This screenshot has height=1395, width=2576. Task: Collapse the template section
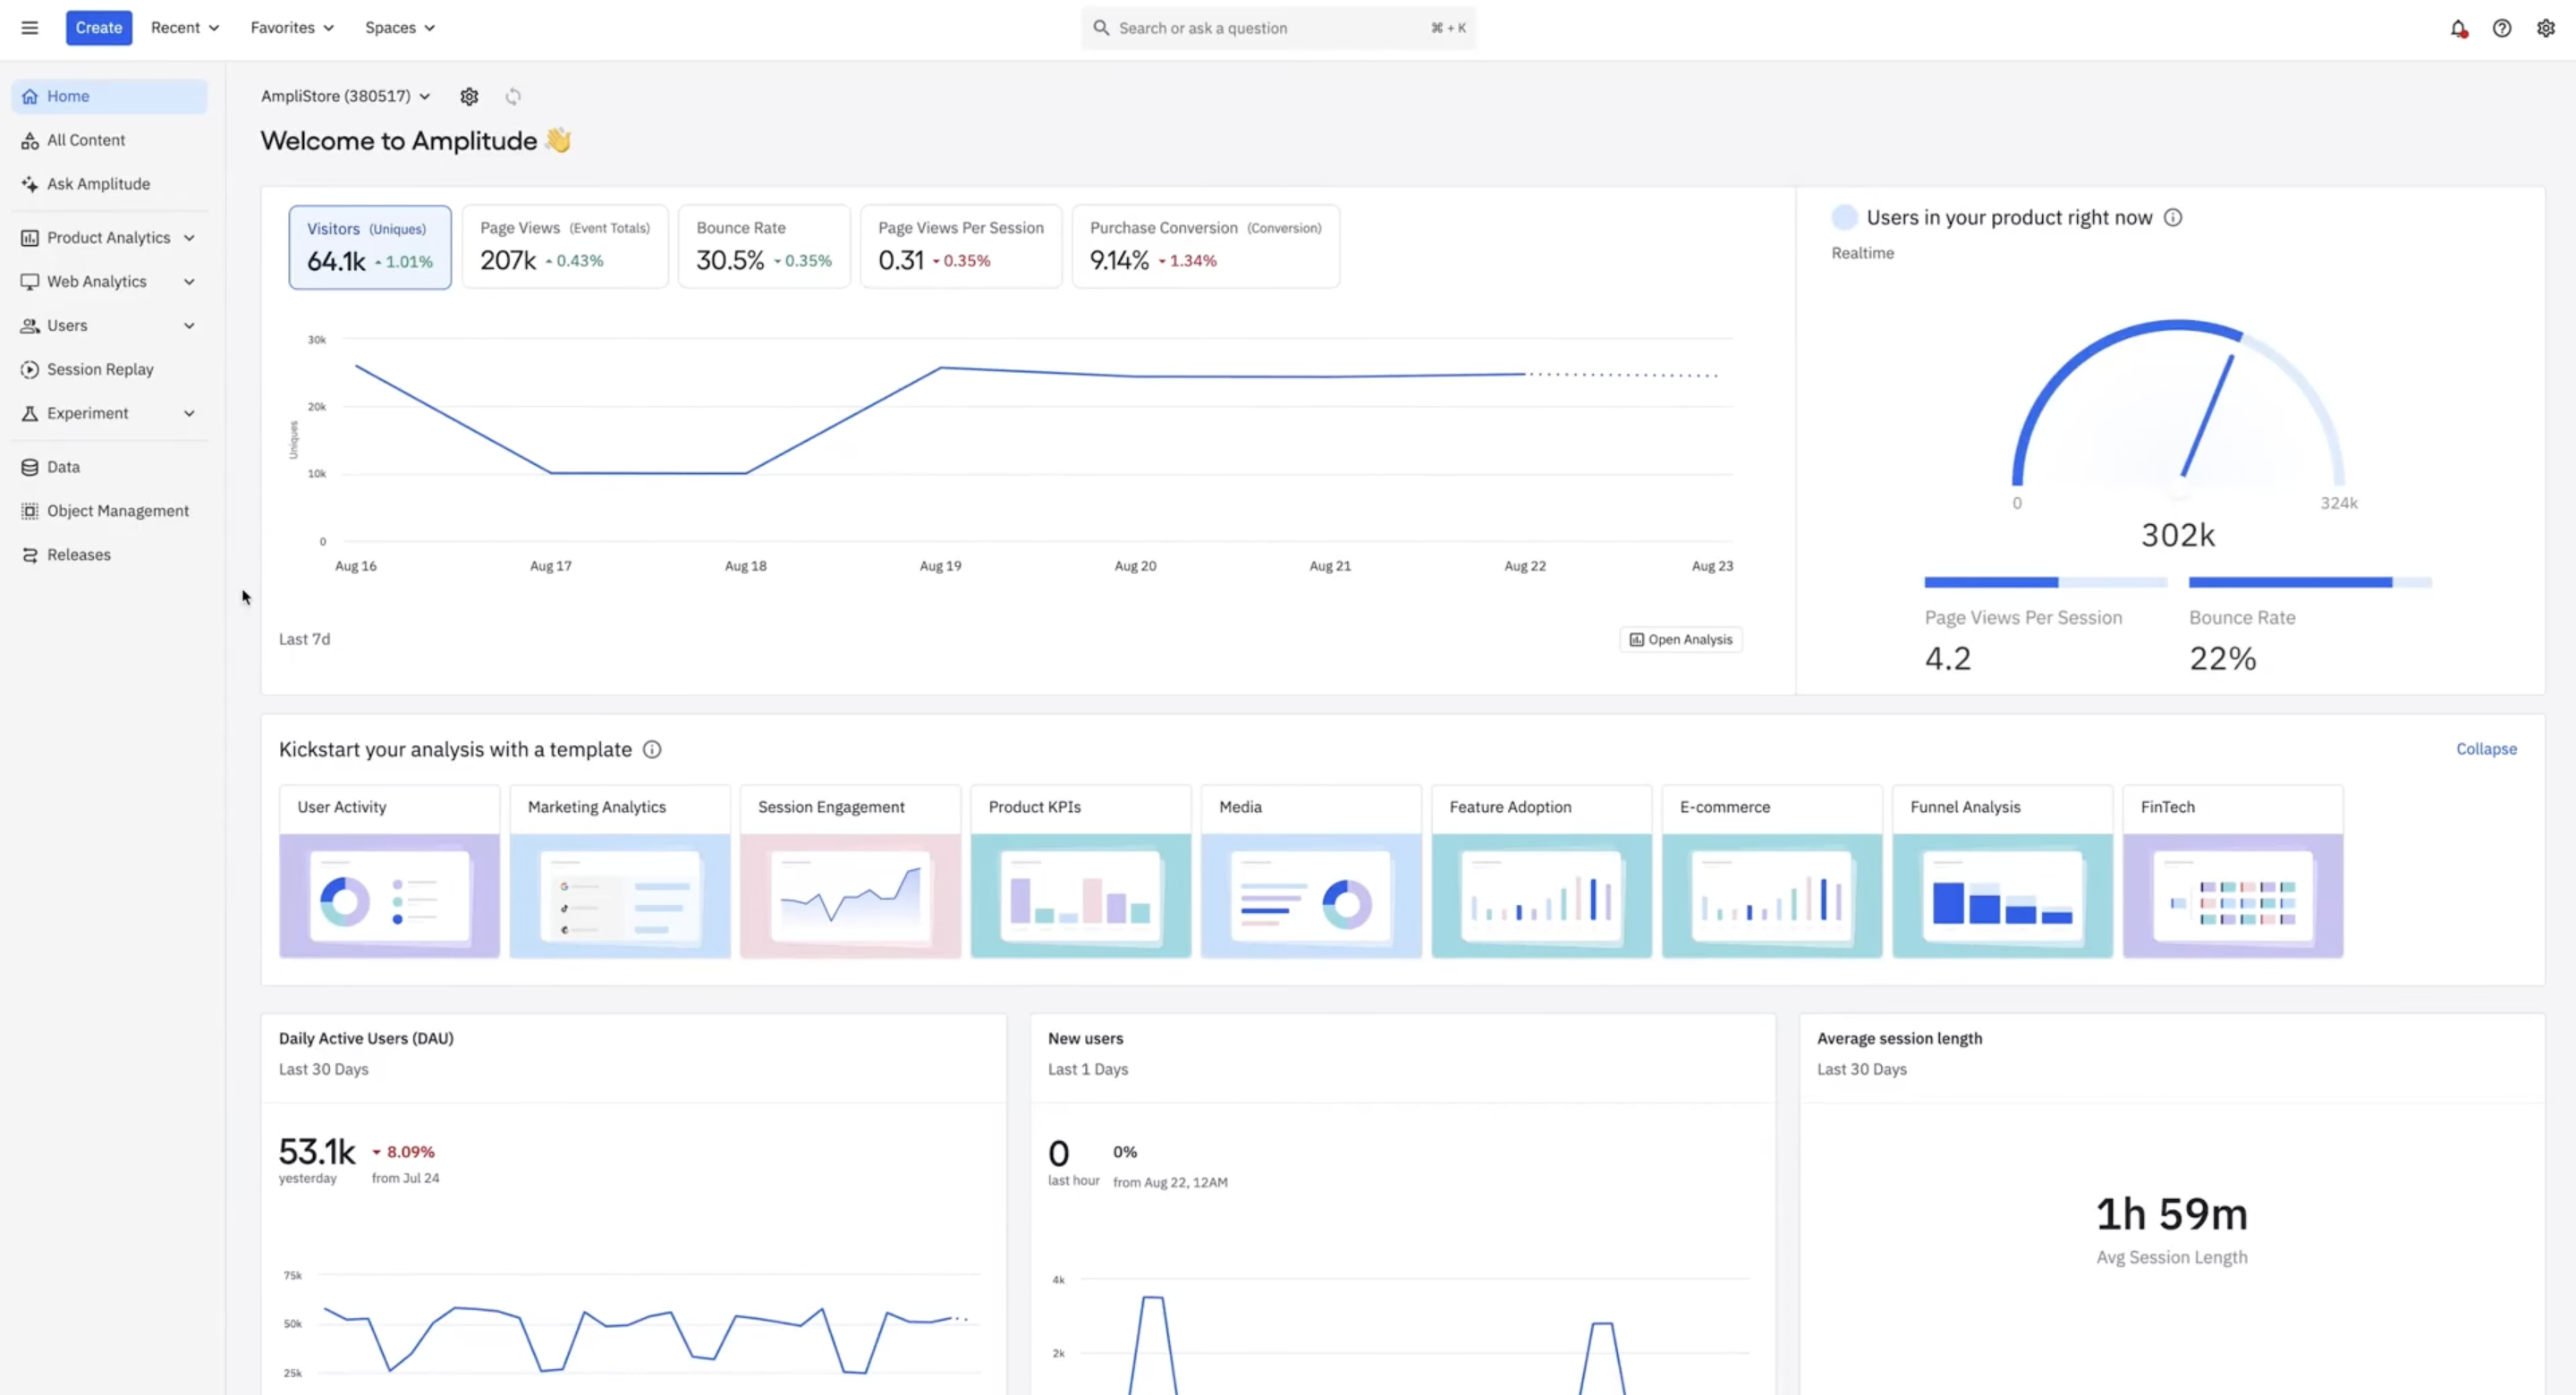[x=2486, y=749]
